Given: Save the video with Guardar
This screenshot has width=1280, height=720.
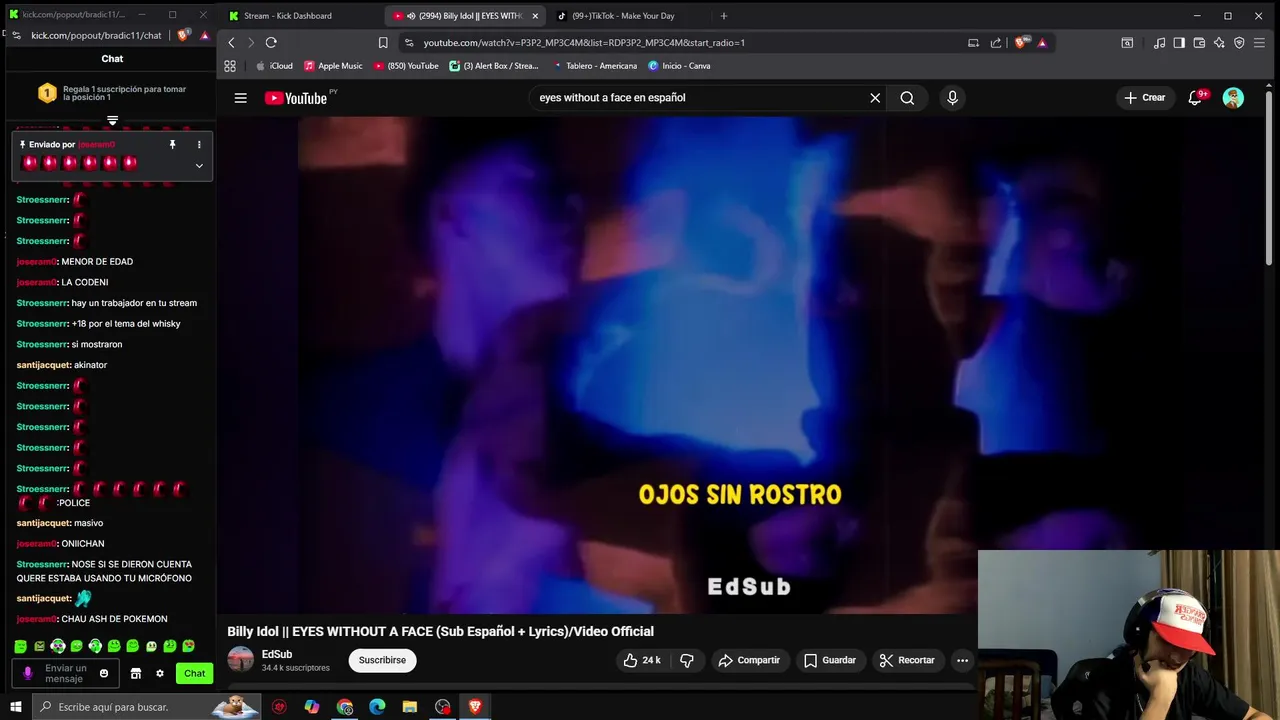Looking at the screenshot, I should 830,660.
